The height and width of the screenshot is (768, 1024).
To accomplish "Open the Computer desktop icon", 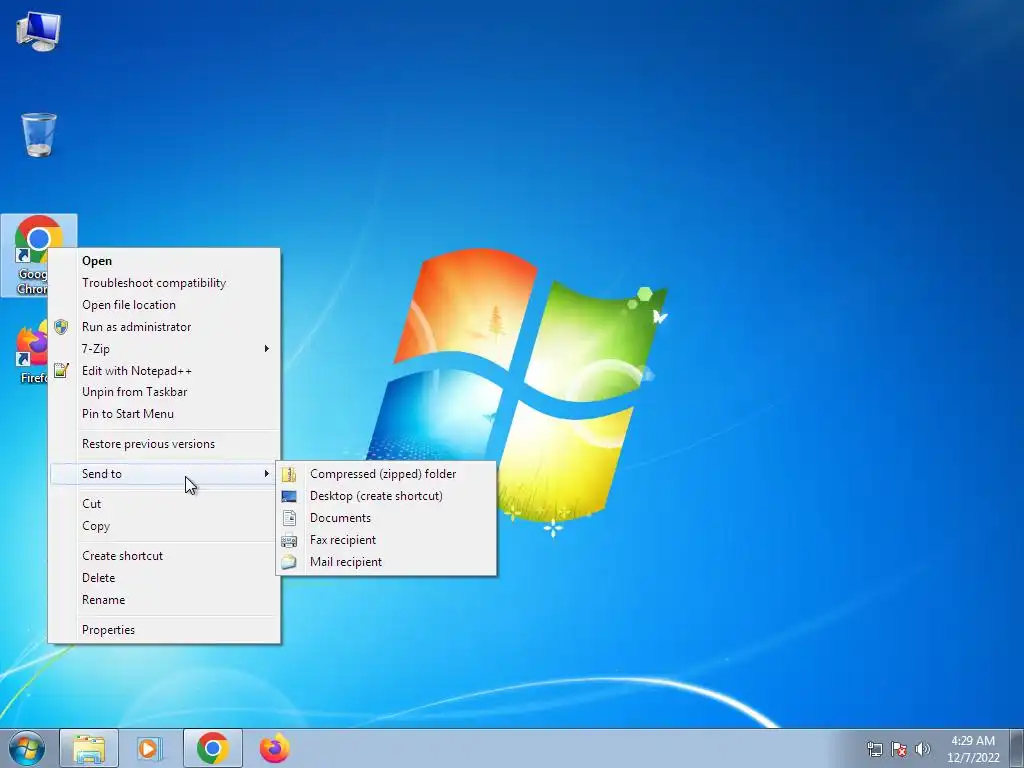I will pos(39,31).
